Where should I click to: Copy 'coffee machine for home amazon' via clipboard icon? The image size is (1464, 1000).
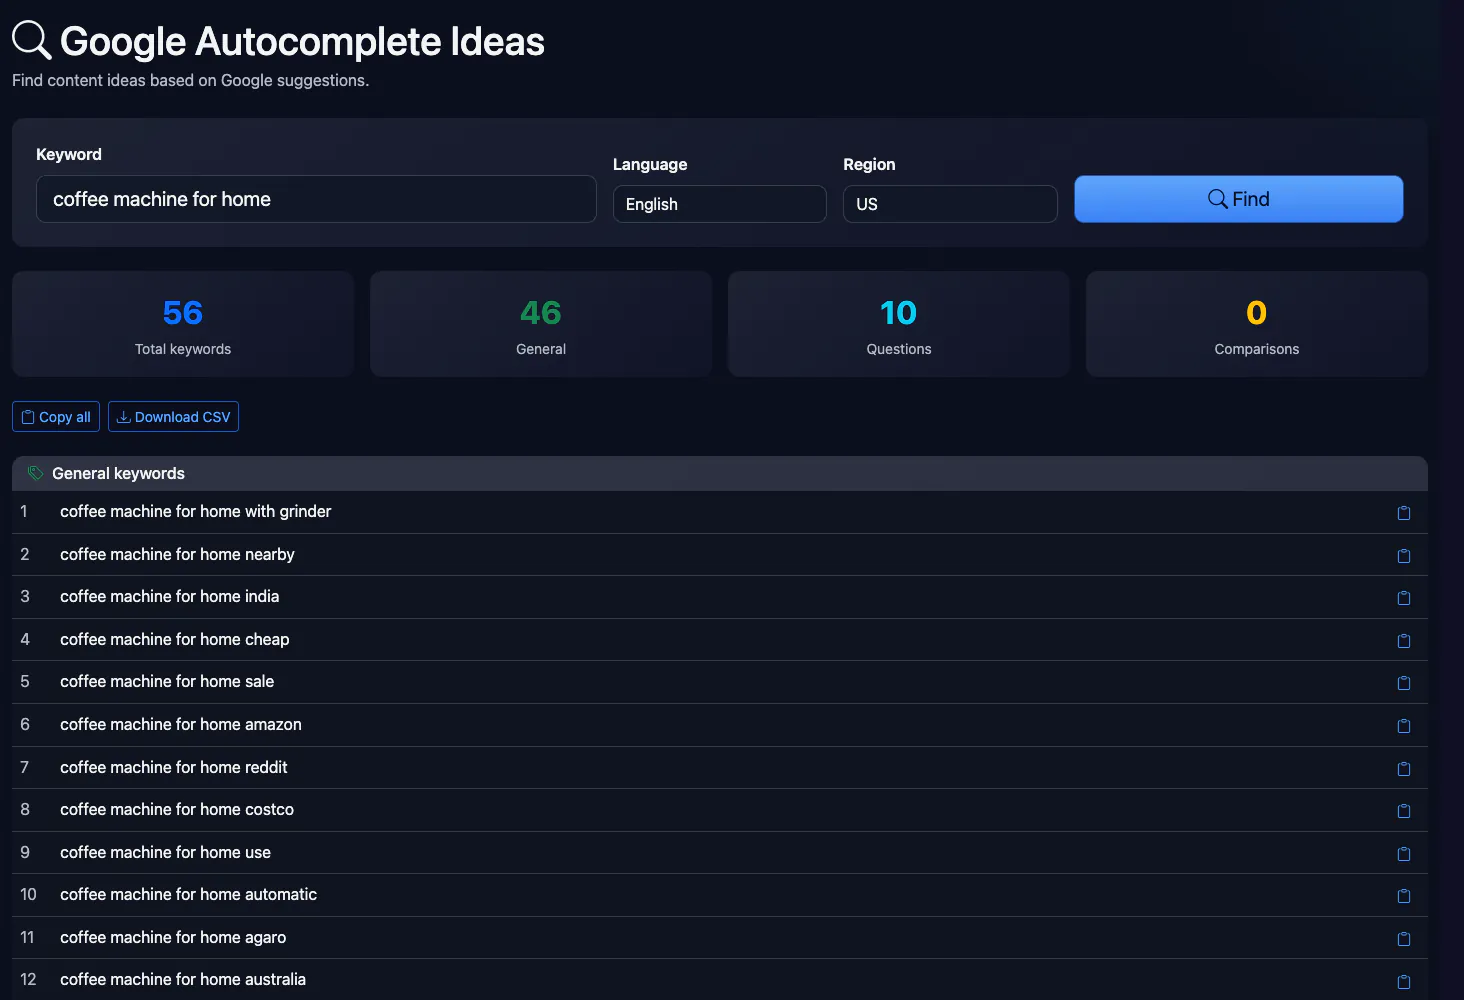(1404, 726)
